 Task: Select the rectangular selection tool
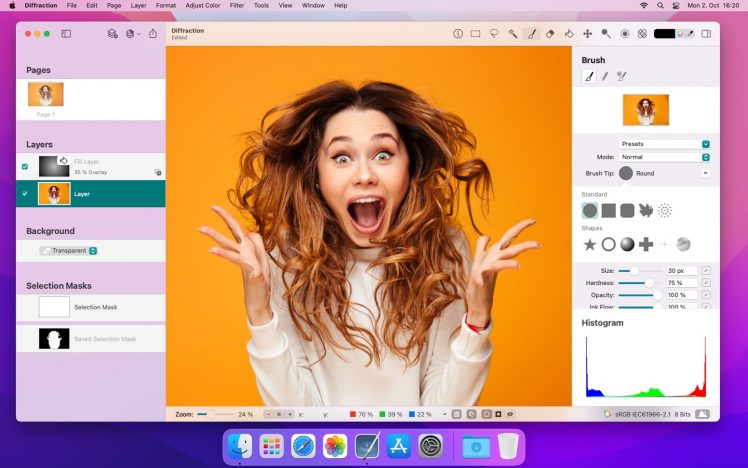[x=476, y=33]
